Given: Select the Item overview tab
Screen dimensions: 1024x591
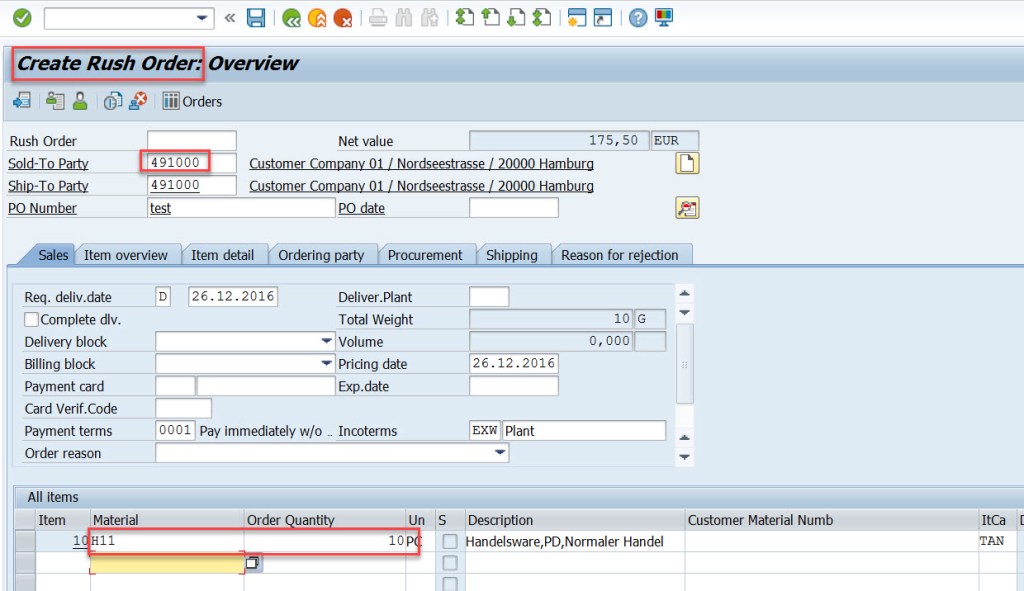Looking at the screenshot, I should point(127,254).
